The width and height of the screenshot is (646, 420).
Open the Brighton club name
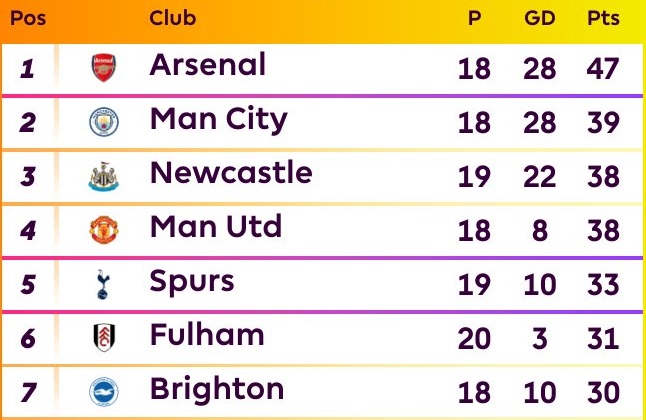(x=217, y=390)
